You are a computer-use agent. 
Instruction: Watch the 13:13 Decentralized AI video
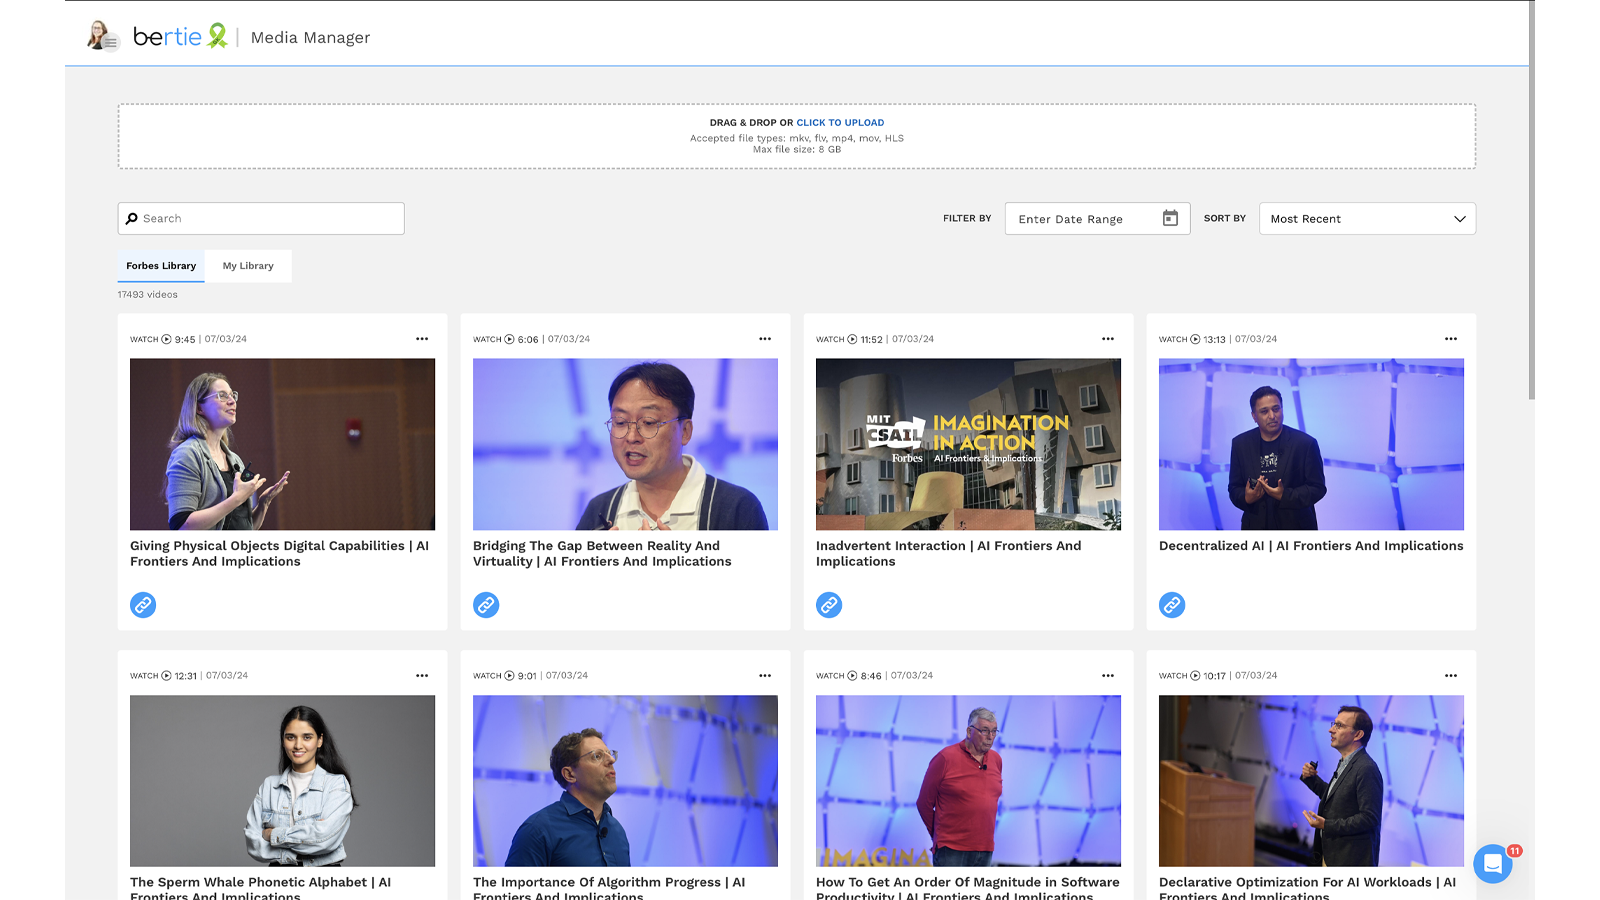point(1192,339)
